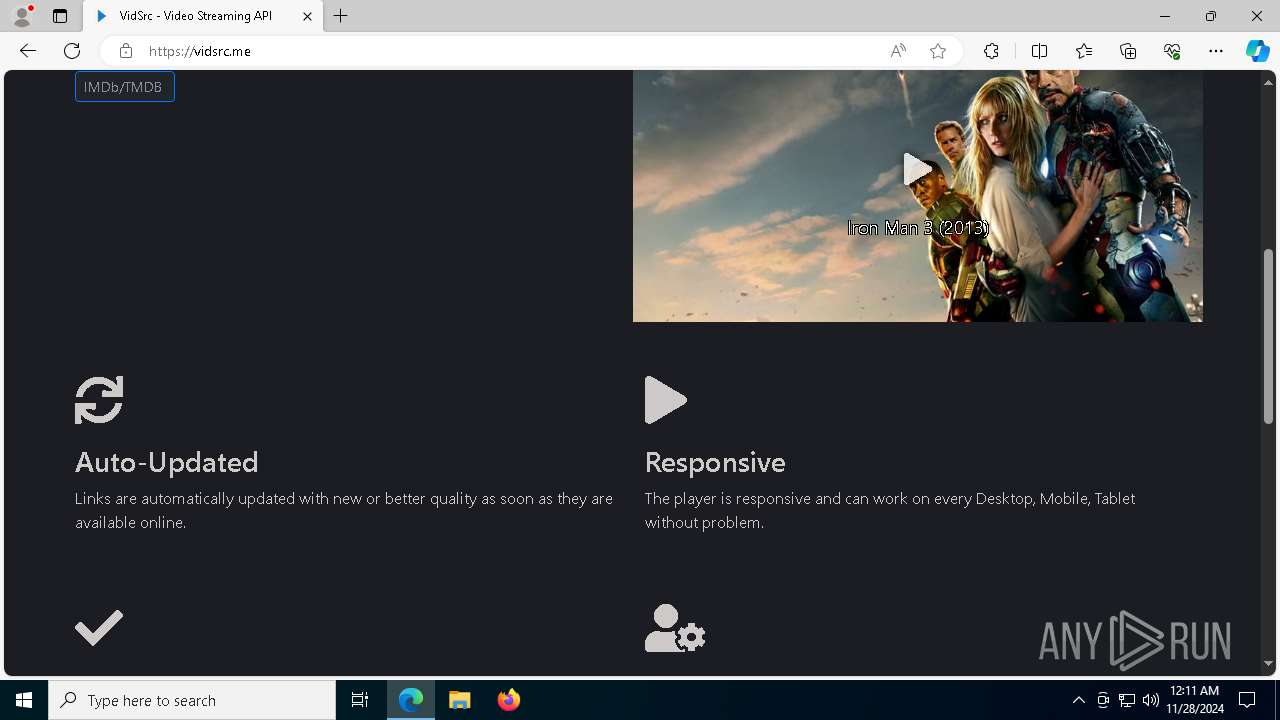Open Copilot sidebar
This screenshot has height=720, width=1280.
click(1257, 51)
